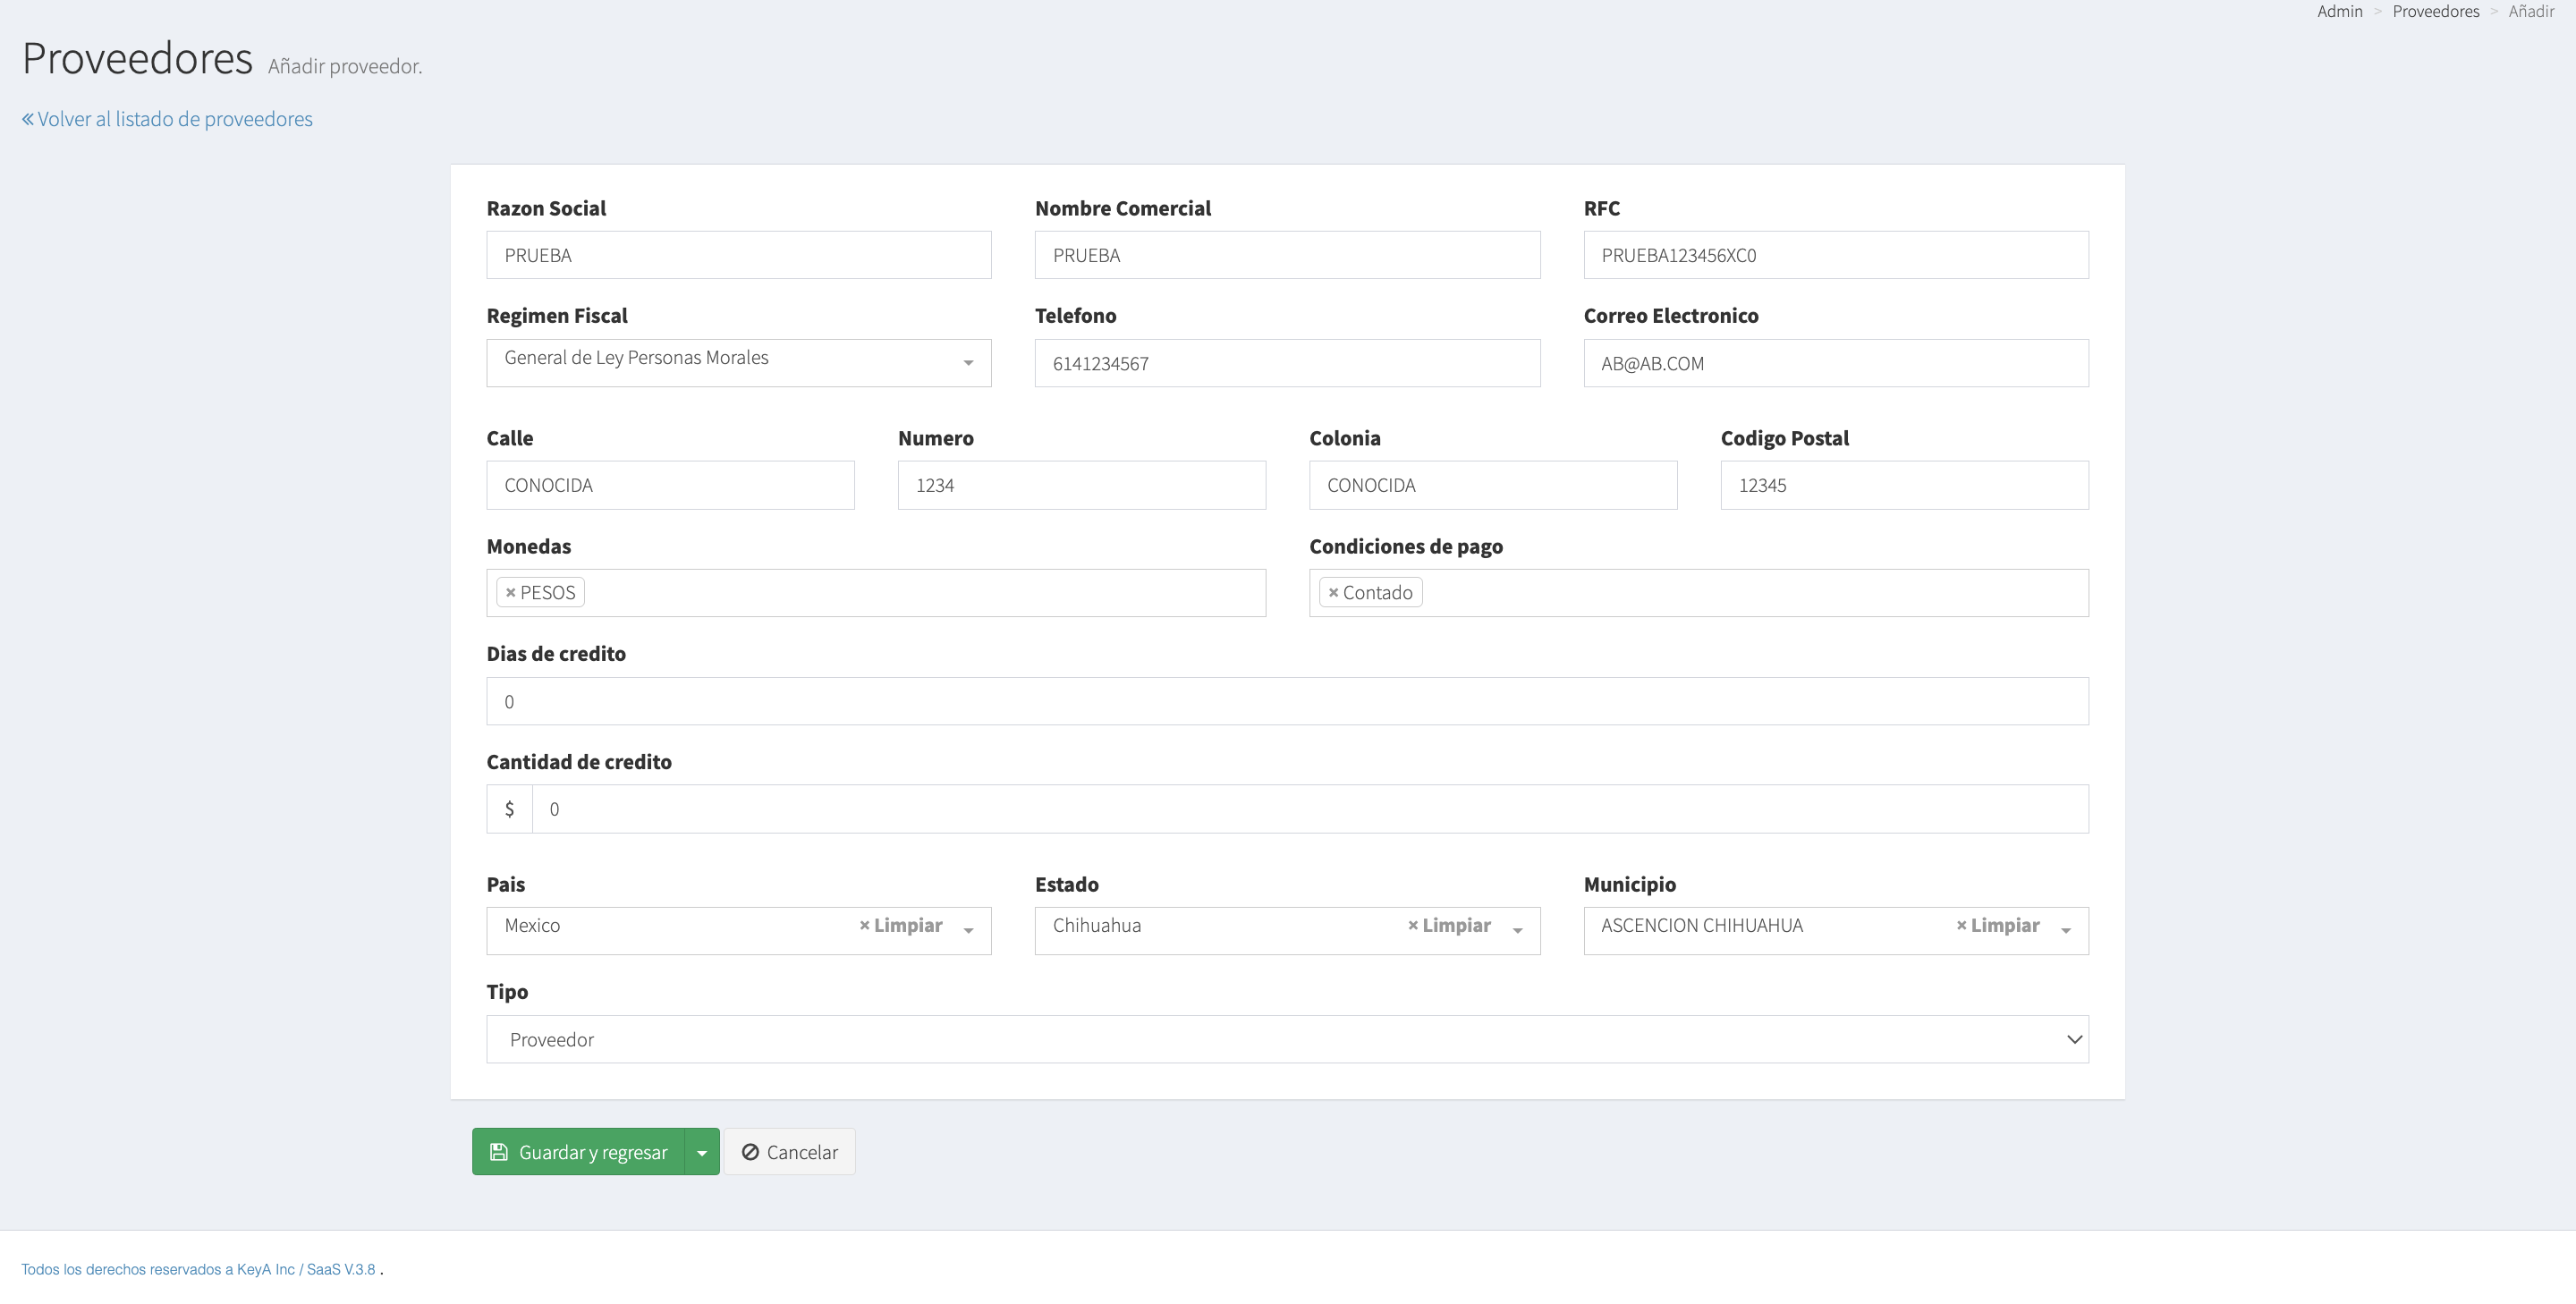Open the save options caret dropdown
Image resolution: width=2576 pixels, height=1304 pixels.
[x=702, y=1152]
